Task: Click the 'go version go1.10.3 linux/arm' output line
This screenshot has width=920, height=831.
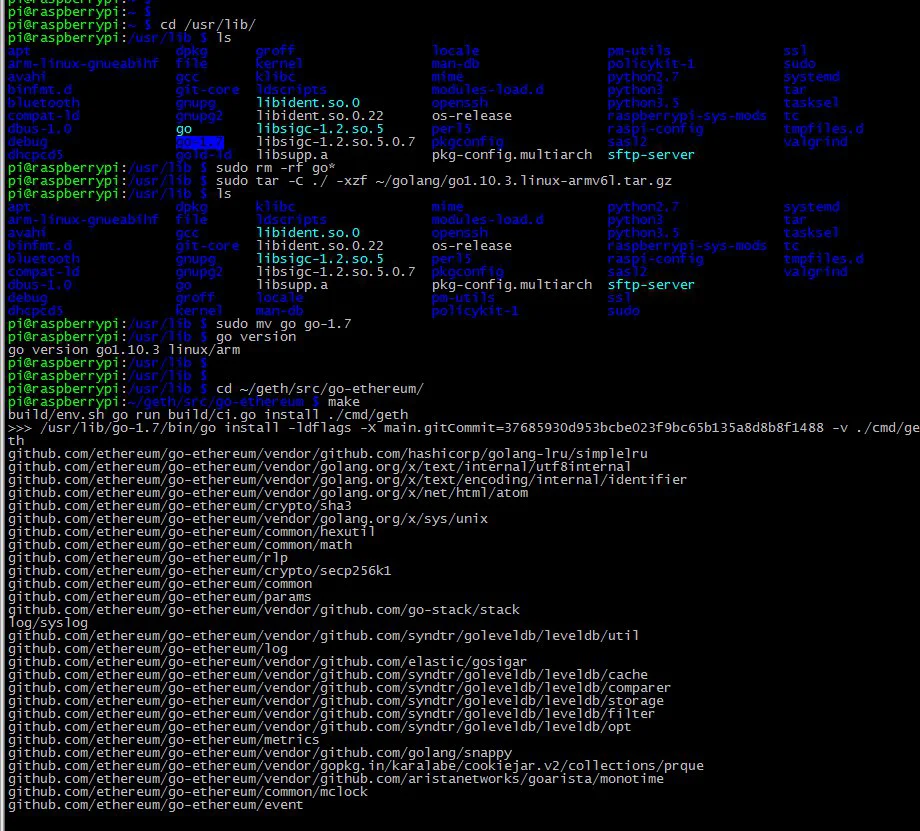Action: tap(124, 350)
